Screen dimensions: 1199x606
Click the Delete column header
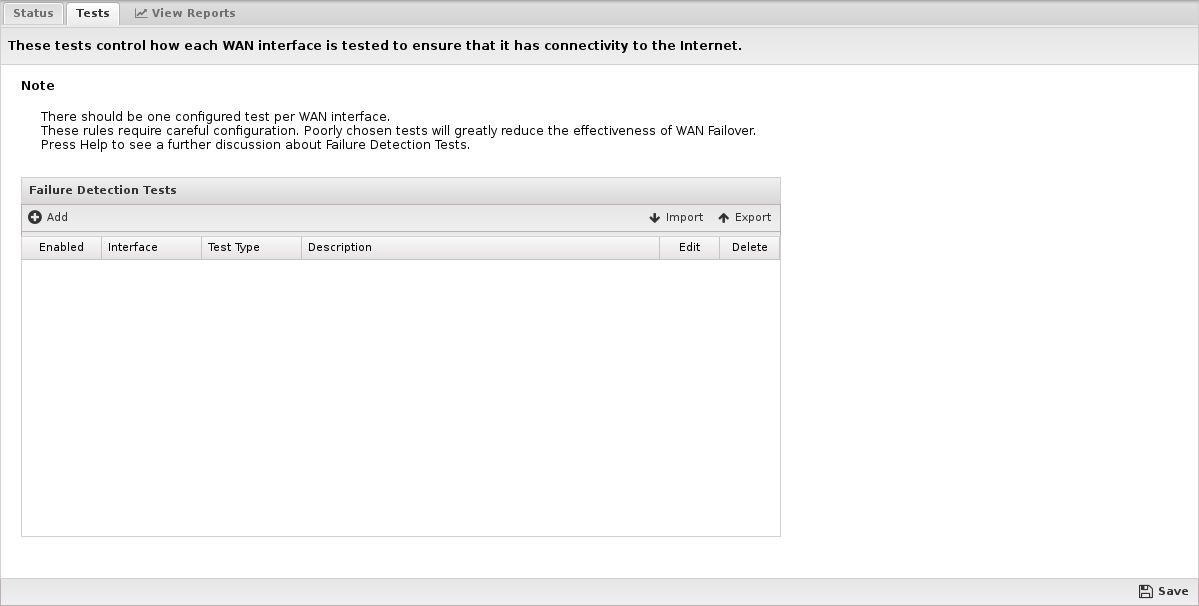click(x=749, y=248)
